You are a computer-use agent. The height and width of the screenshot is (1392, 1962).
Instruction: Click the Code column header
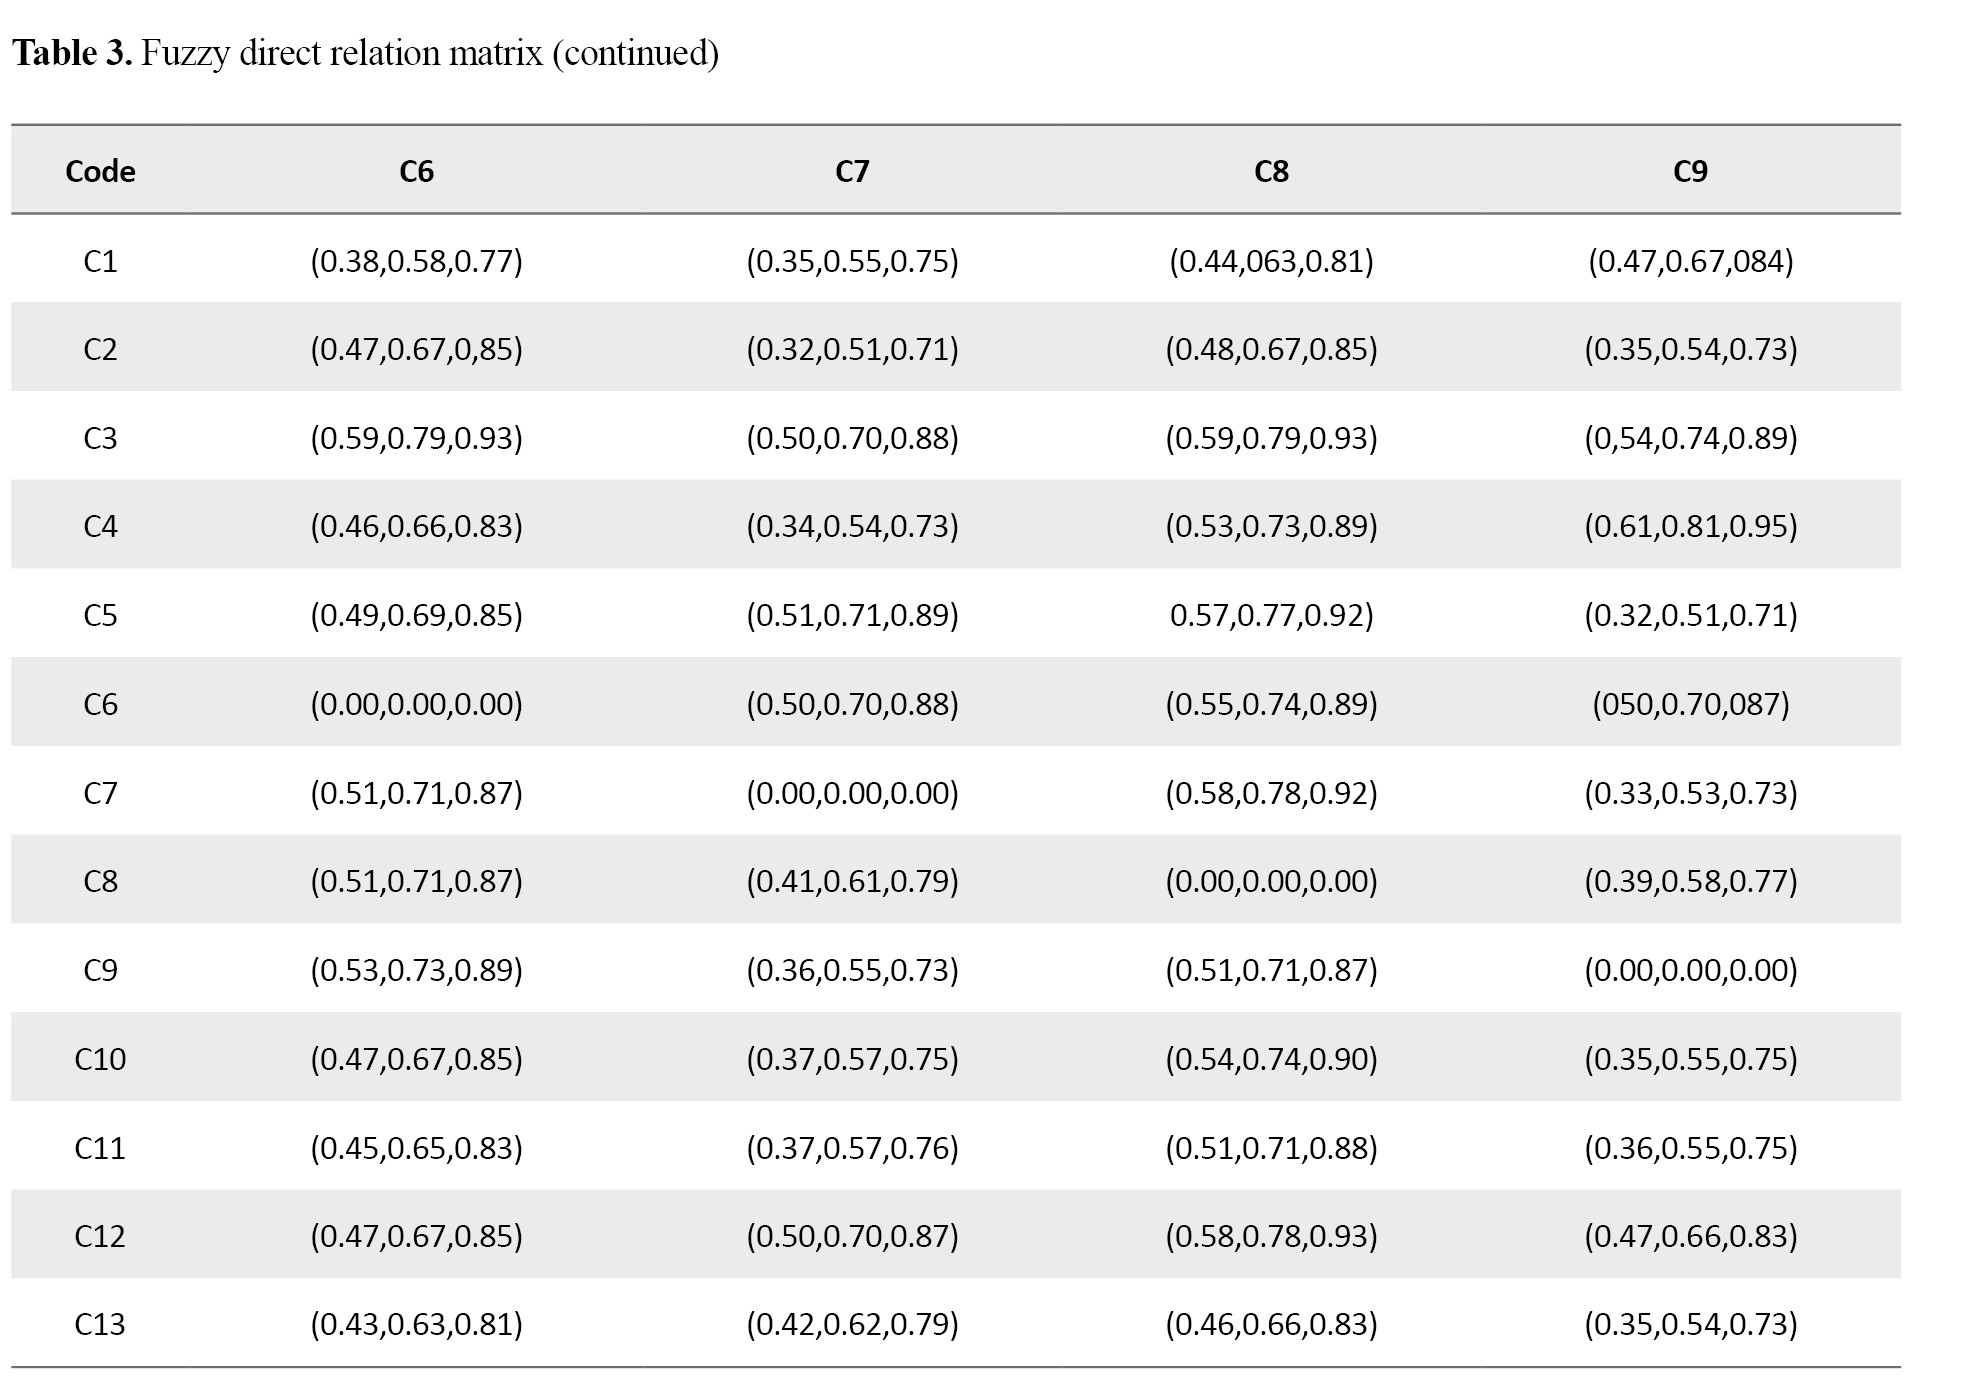click(x=100, y=171)
